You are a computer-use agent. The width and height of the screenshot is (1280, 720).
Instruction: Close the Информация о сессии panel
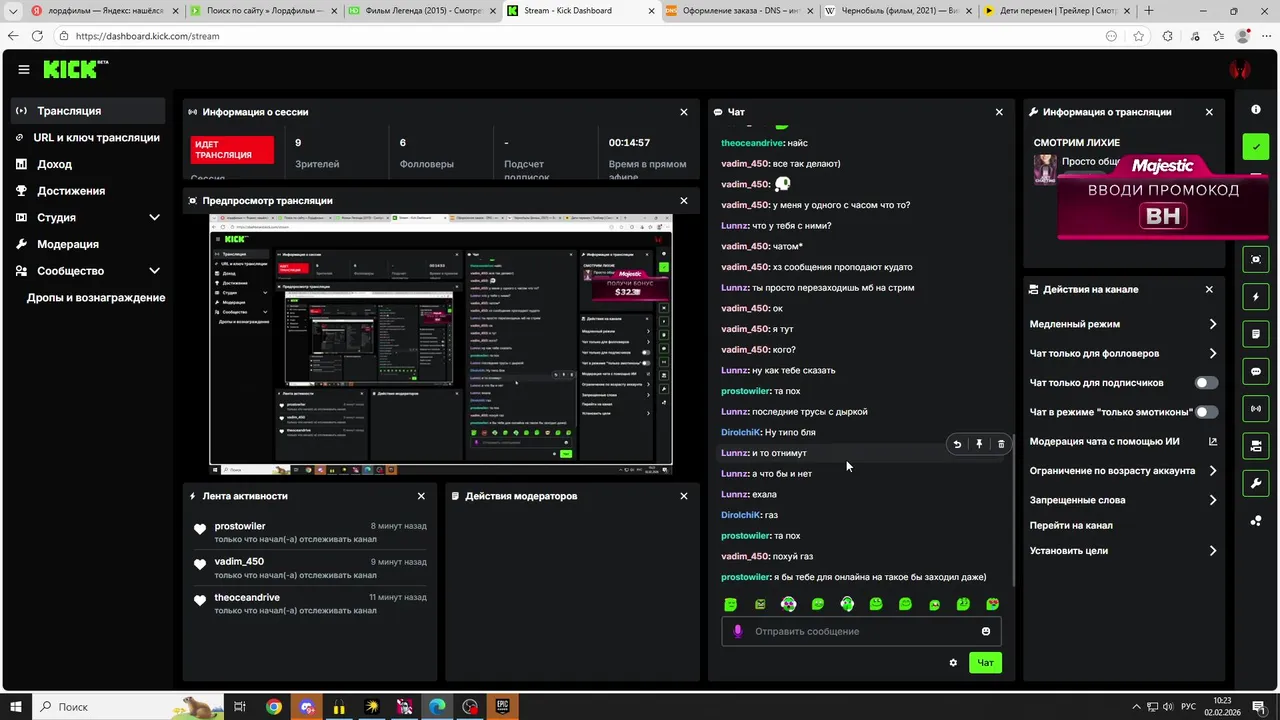pyautogui.click(x=684, y=112)
